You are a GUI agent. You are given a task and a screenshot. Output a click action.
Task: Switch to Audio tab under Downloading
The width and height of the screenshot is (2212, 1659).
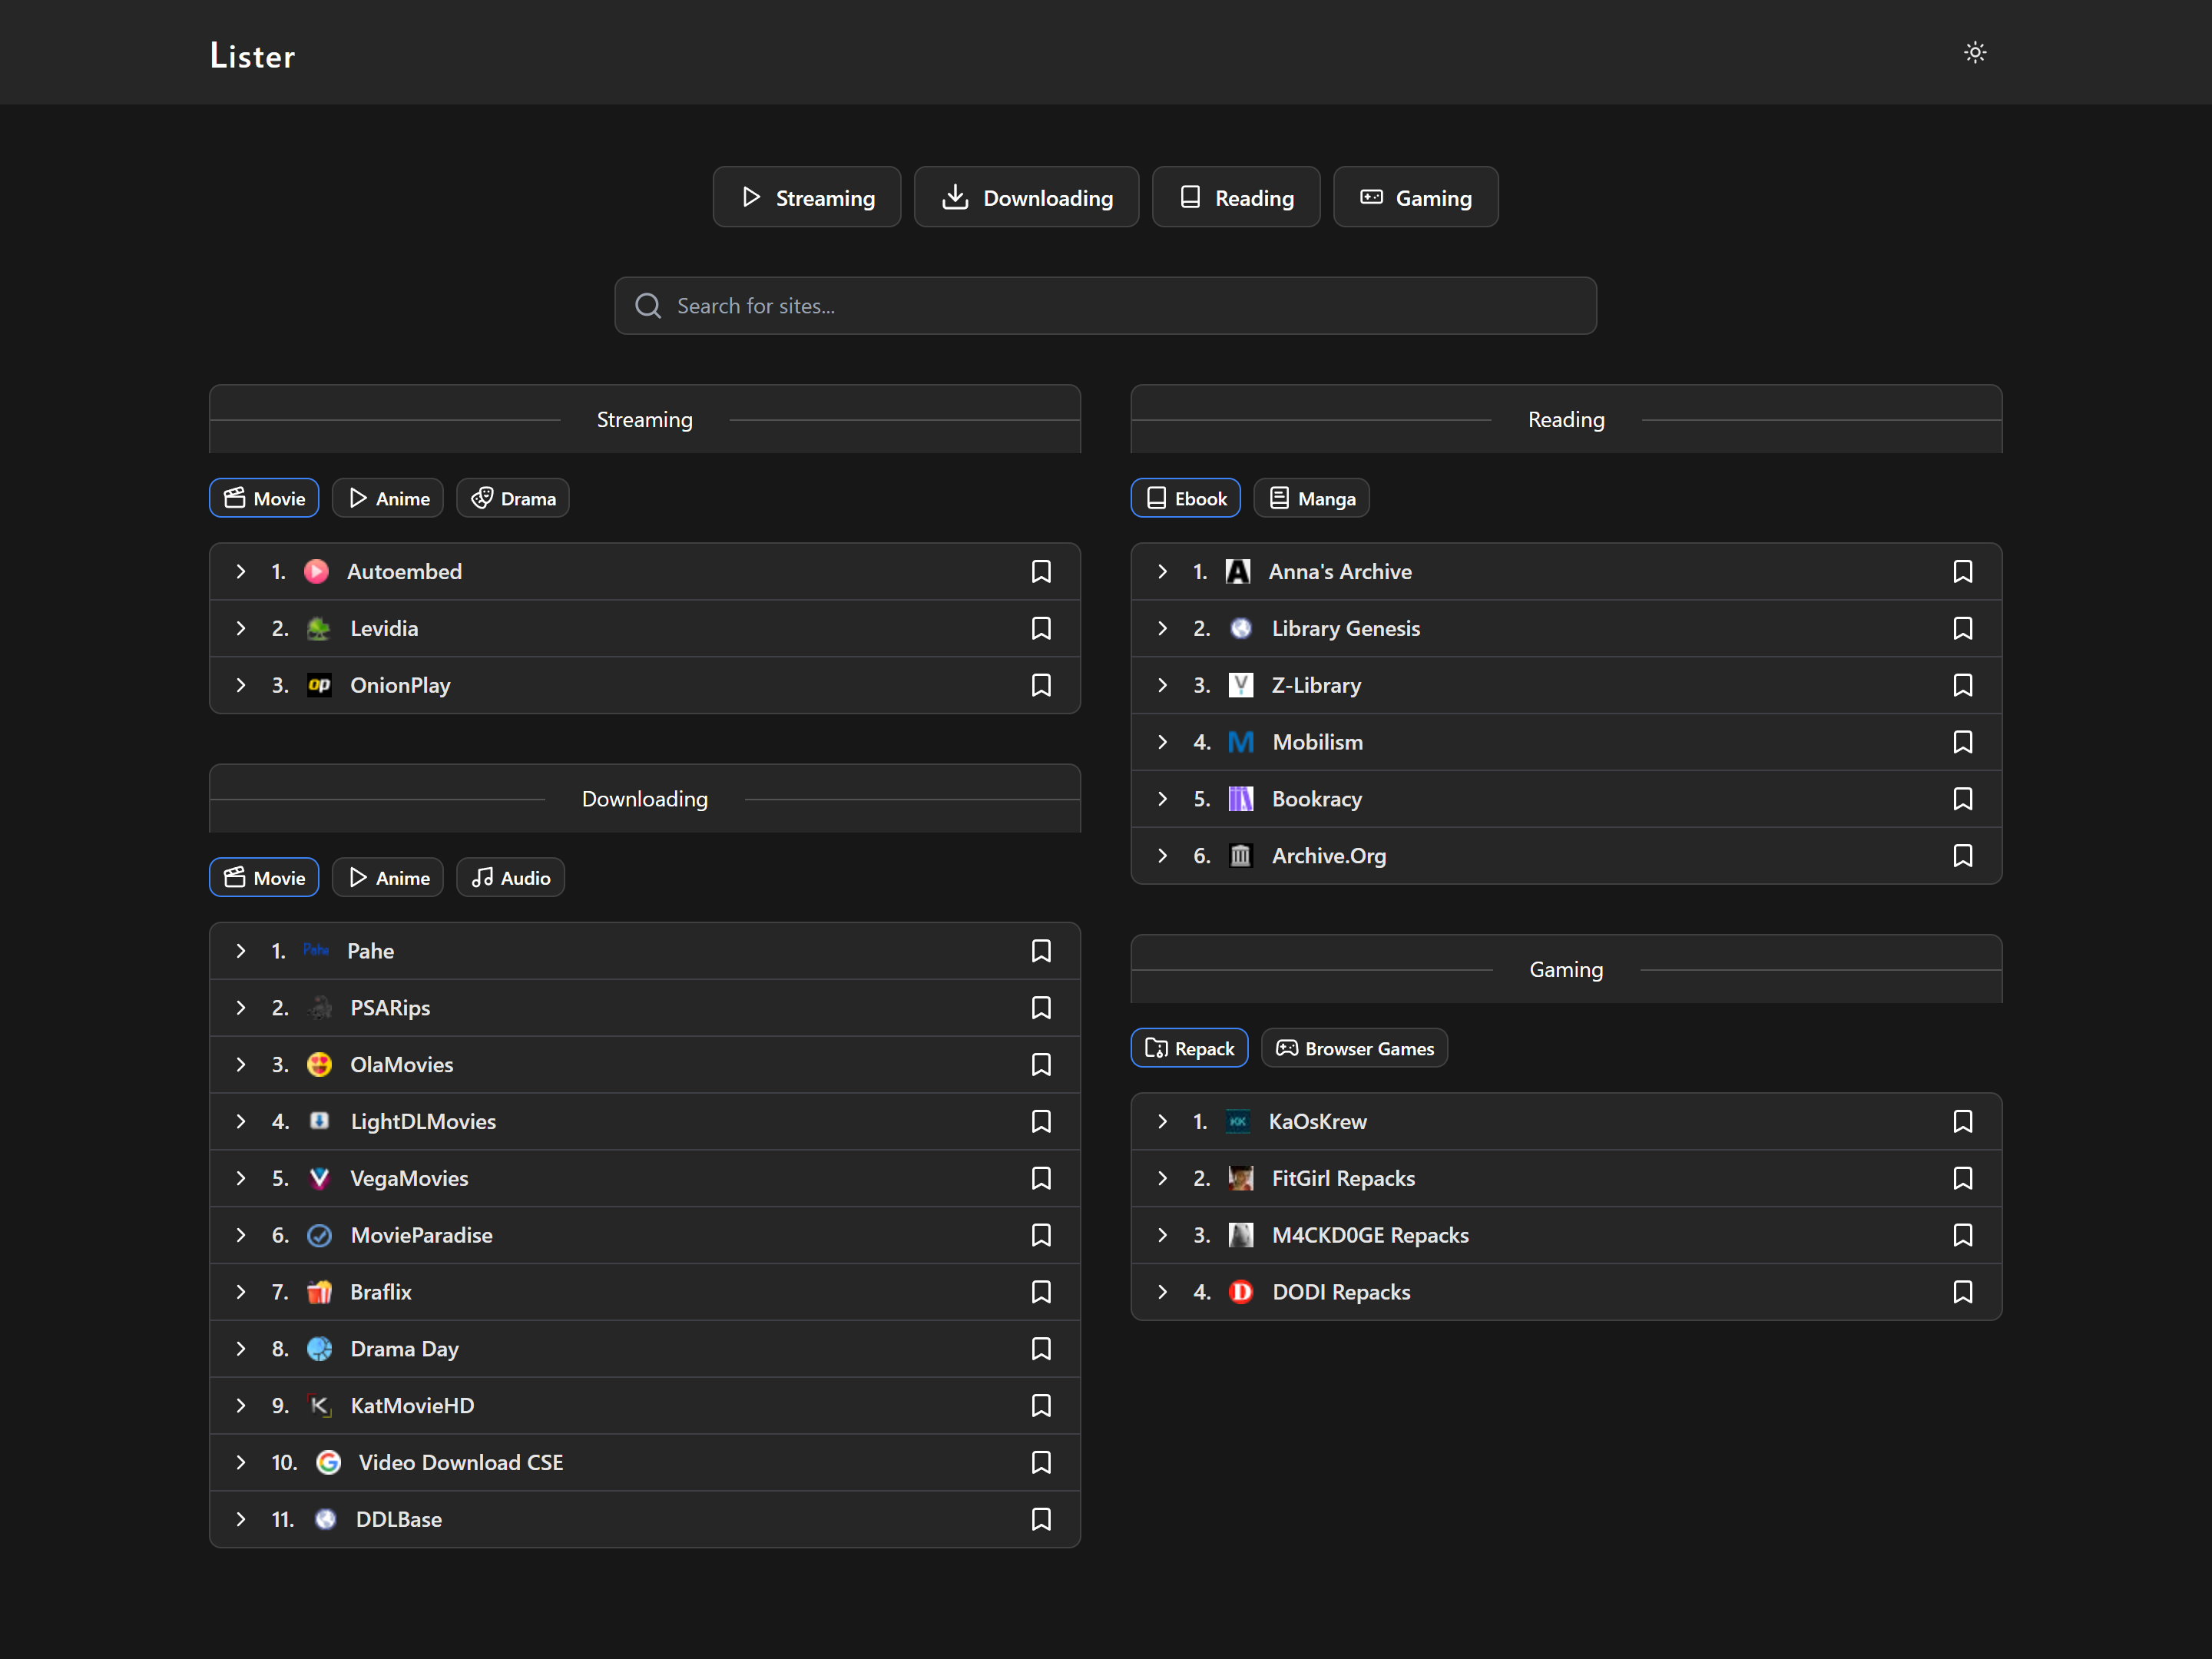tap(511, 877)
